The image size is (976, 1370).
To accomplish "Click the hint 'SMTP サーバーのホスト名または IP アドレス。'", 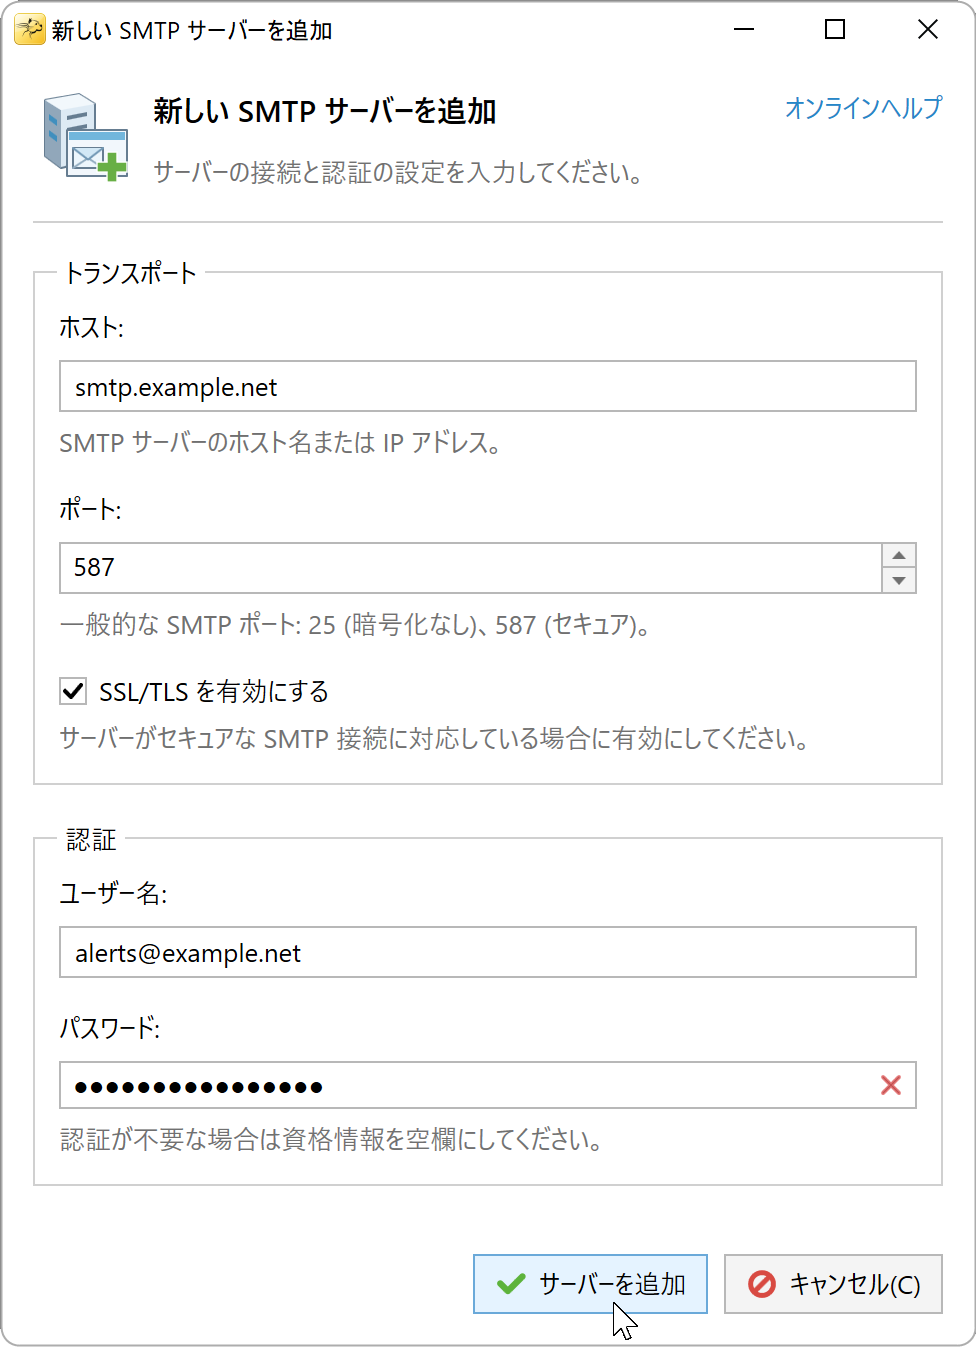I will 281,442.
